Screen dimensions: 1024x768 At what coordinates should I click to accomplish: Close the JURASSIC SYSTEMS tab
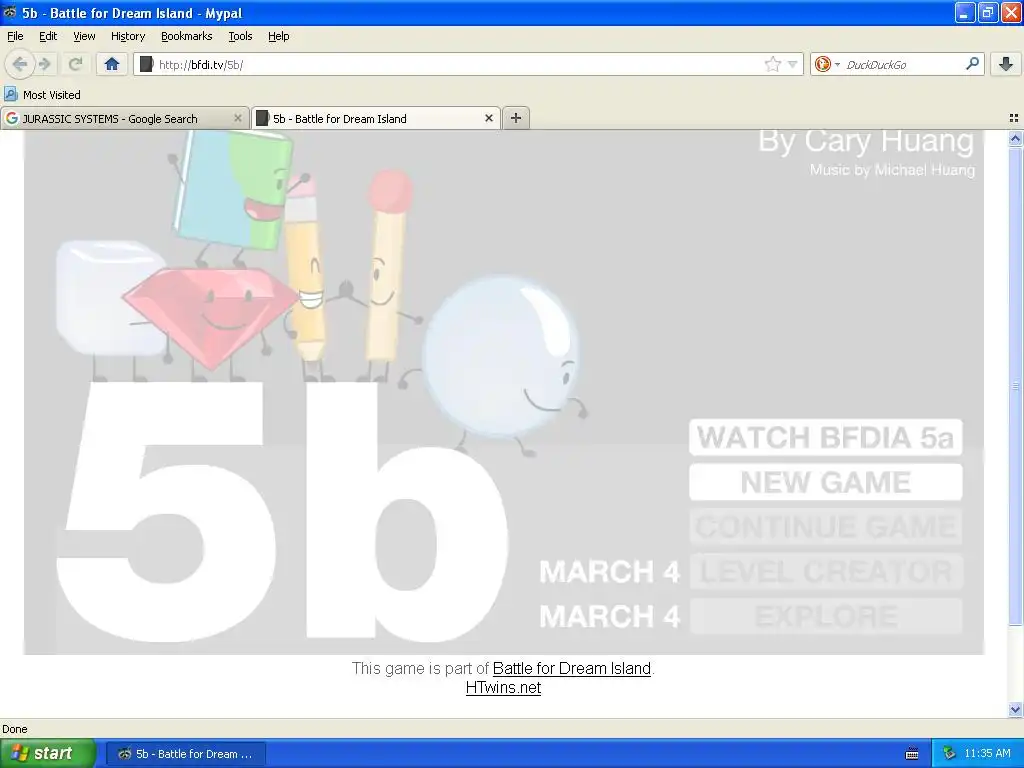[238, 118]
